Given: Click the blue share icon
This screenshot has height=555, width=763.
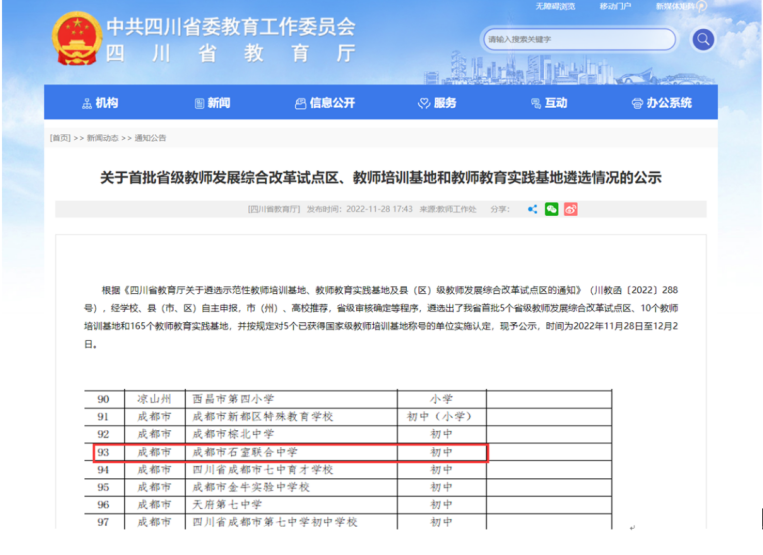Looking at the screenshot, I should click(533, 209).
